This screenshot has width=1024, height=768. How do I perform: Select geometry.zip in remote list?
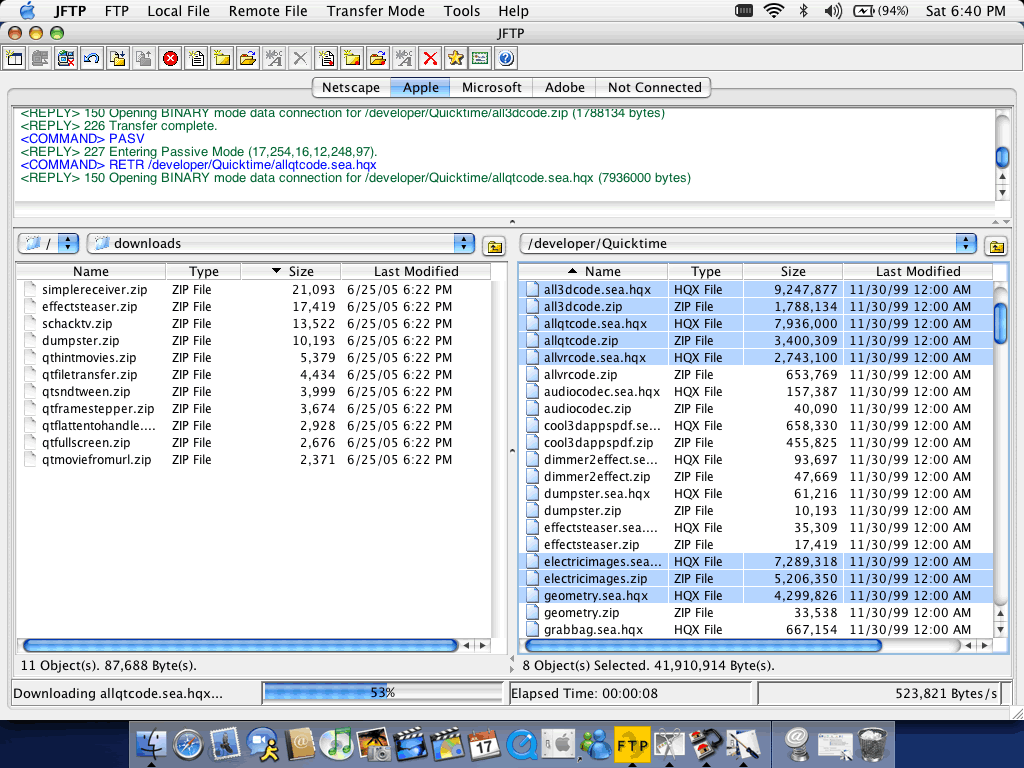pos(756,613)
